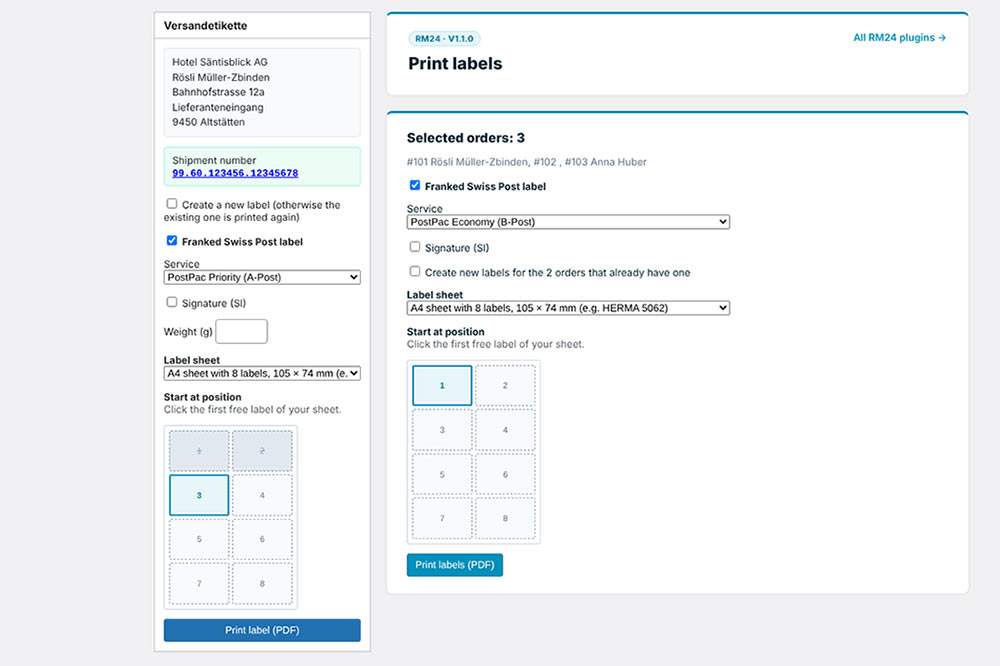The image size is (1000, 666).
Task: Tick 'Create new labels for the 2 orders'
Action: click(415, 271)
